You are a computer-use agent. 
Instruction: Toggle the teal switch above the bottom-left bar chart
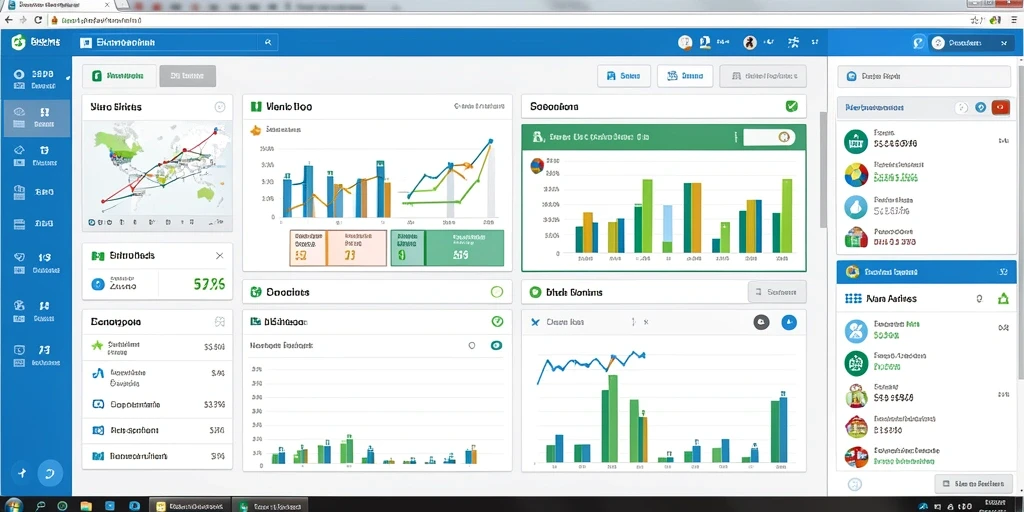(x=496, y=345)
